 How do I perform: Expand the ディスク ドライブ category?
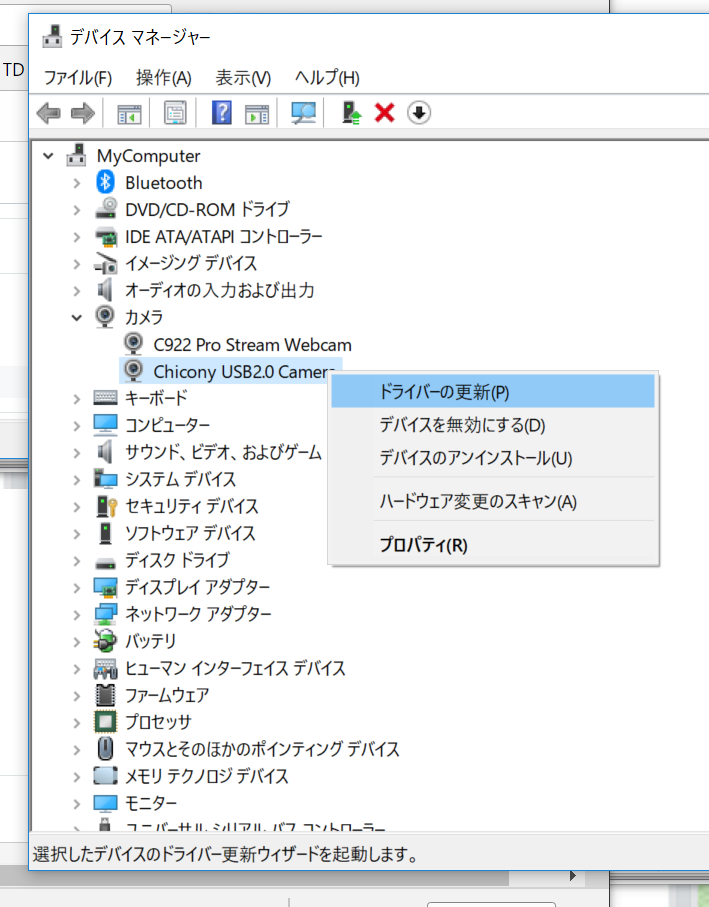click(x=77, y=561)
